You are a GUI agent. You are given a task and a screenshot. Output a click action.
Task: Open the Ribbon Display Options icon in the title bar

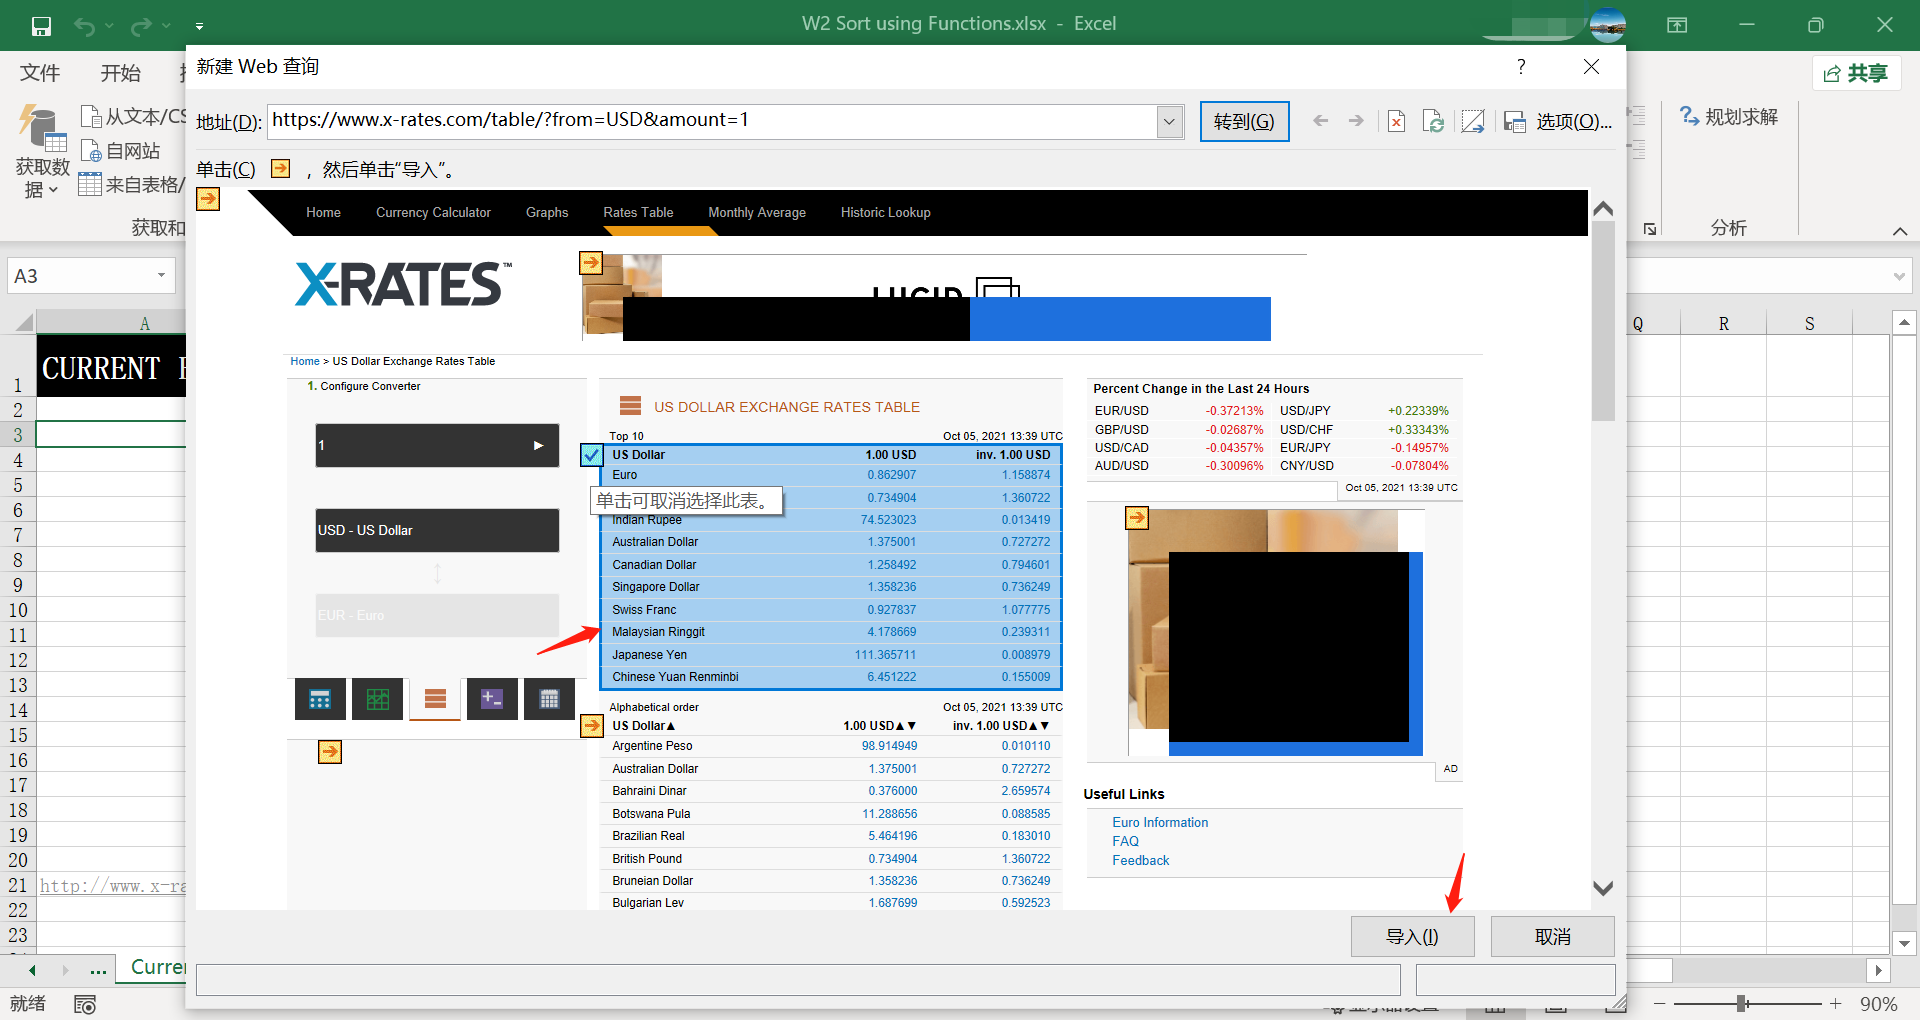[x=1677, y=25]
